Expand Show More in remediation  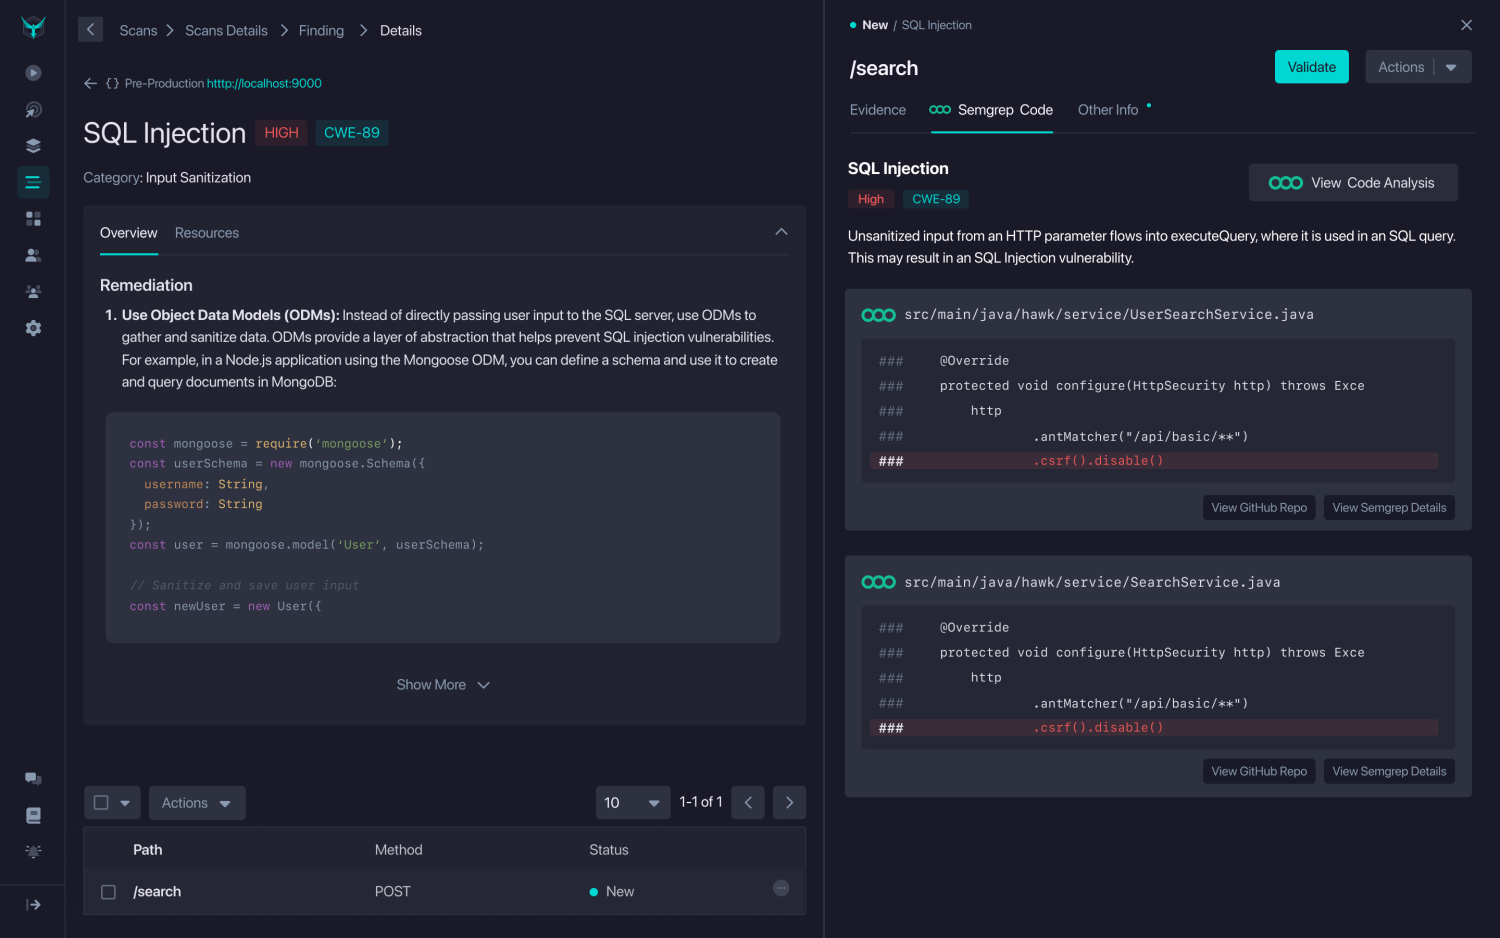443,685
